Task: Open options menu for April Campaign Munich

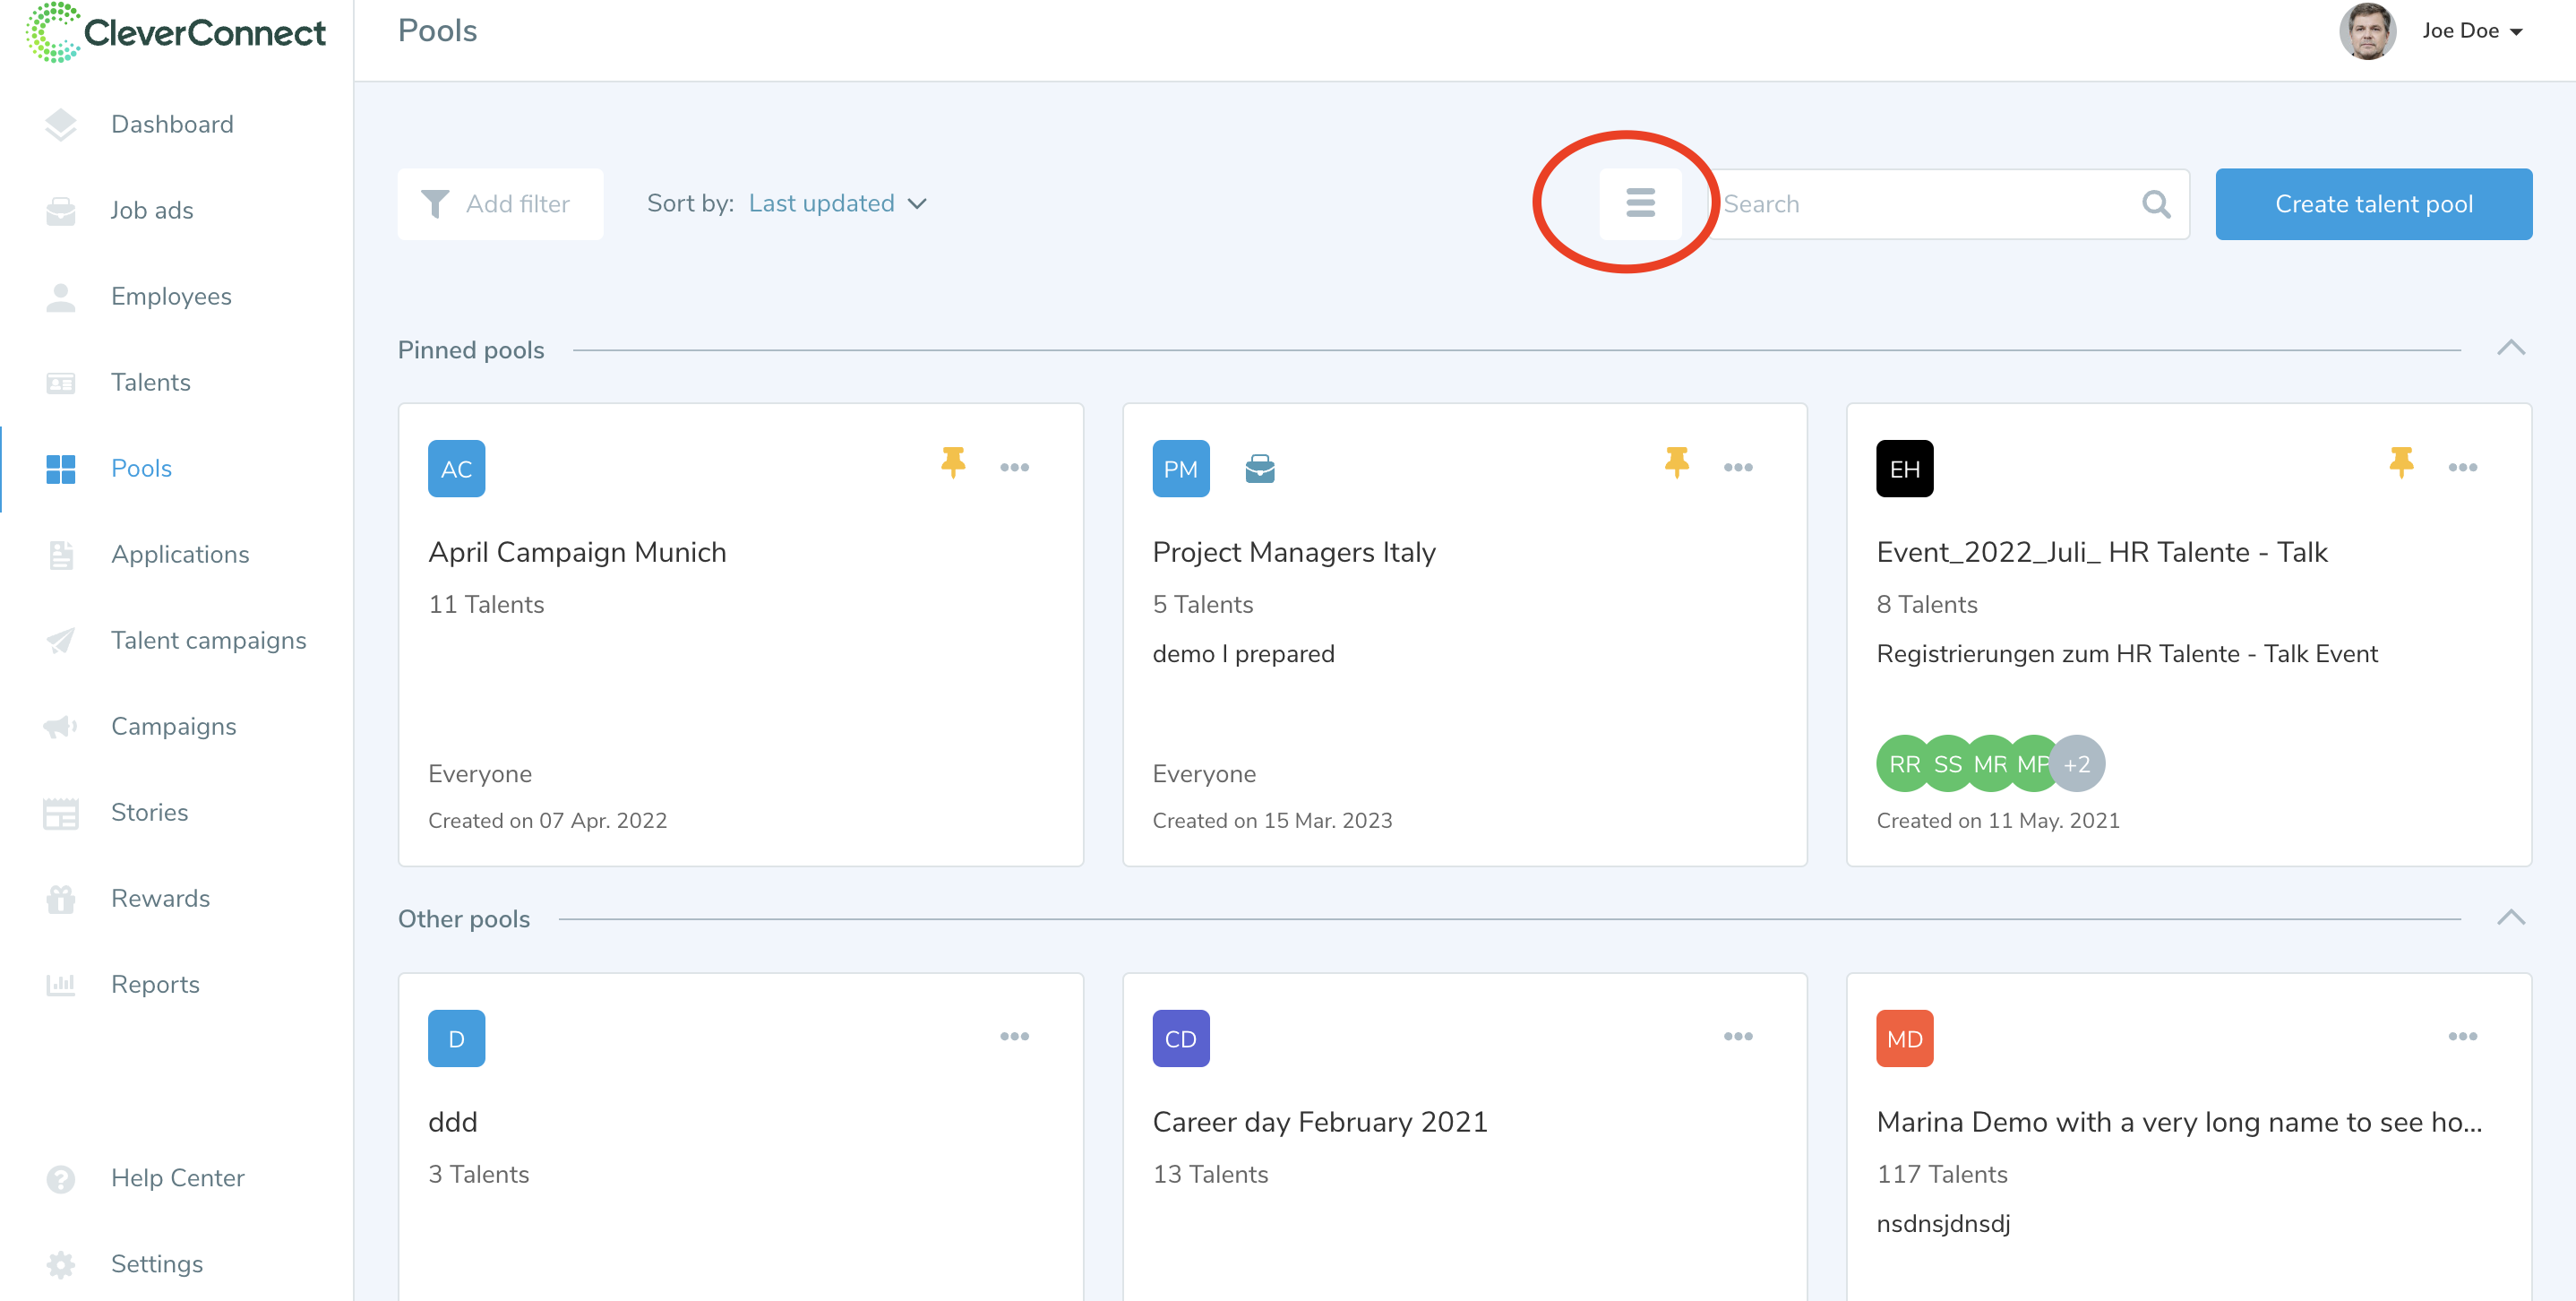Action: pos(1014,467)
